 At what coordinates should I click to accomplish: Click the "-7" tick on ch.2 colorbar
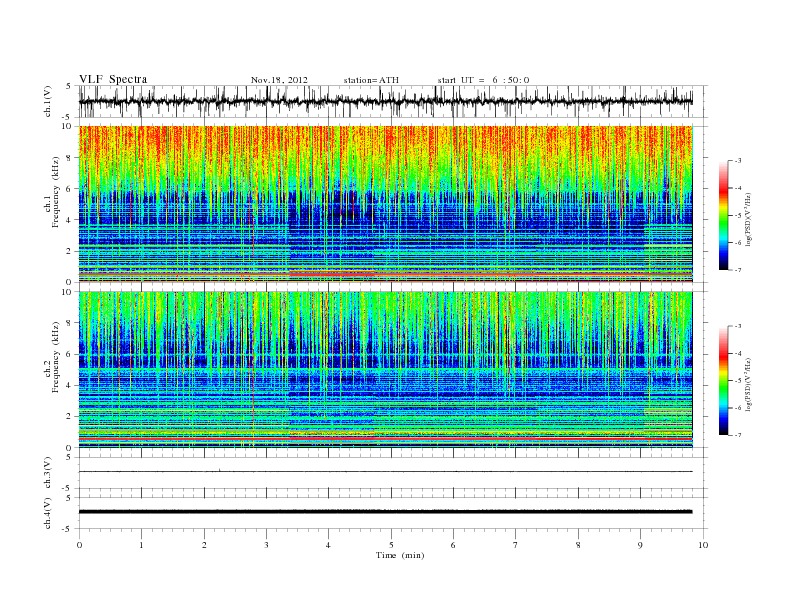point(738,435)
